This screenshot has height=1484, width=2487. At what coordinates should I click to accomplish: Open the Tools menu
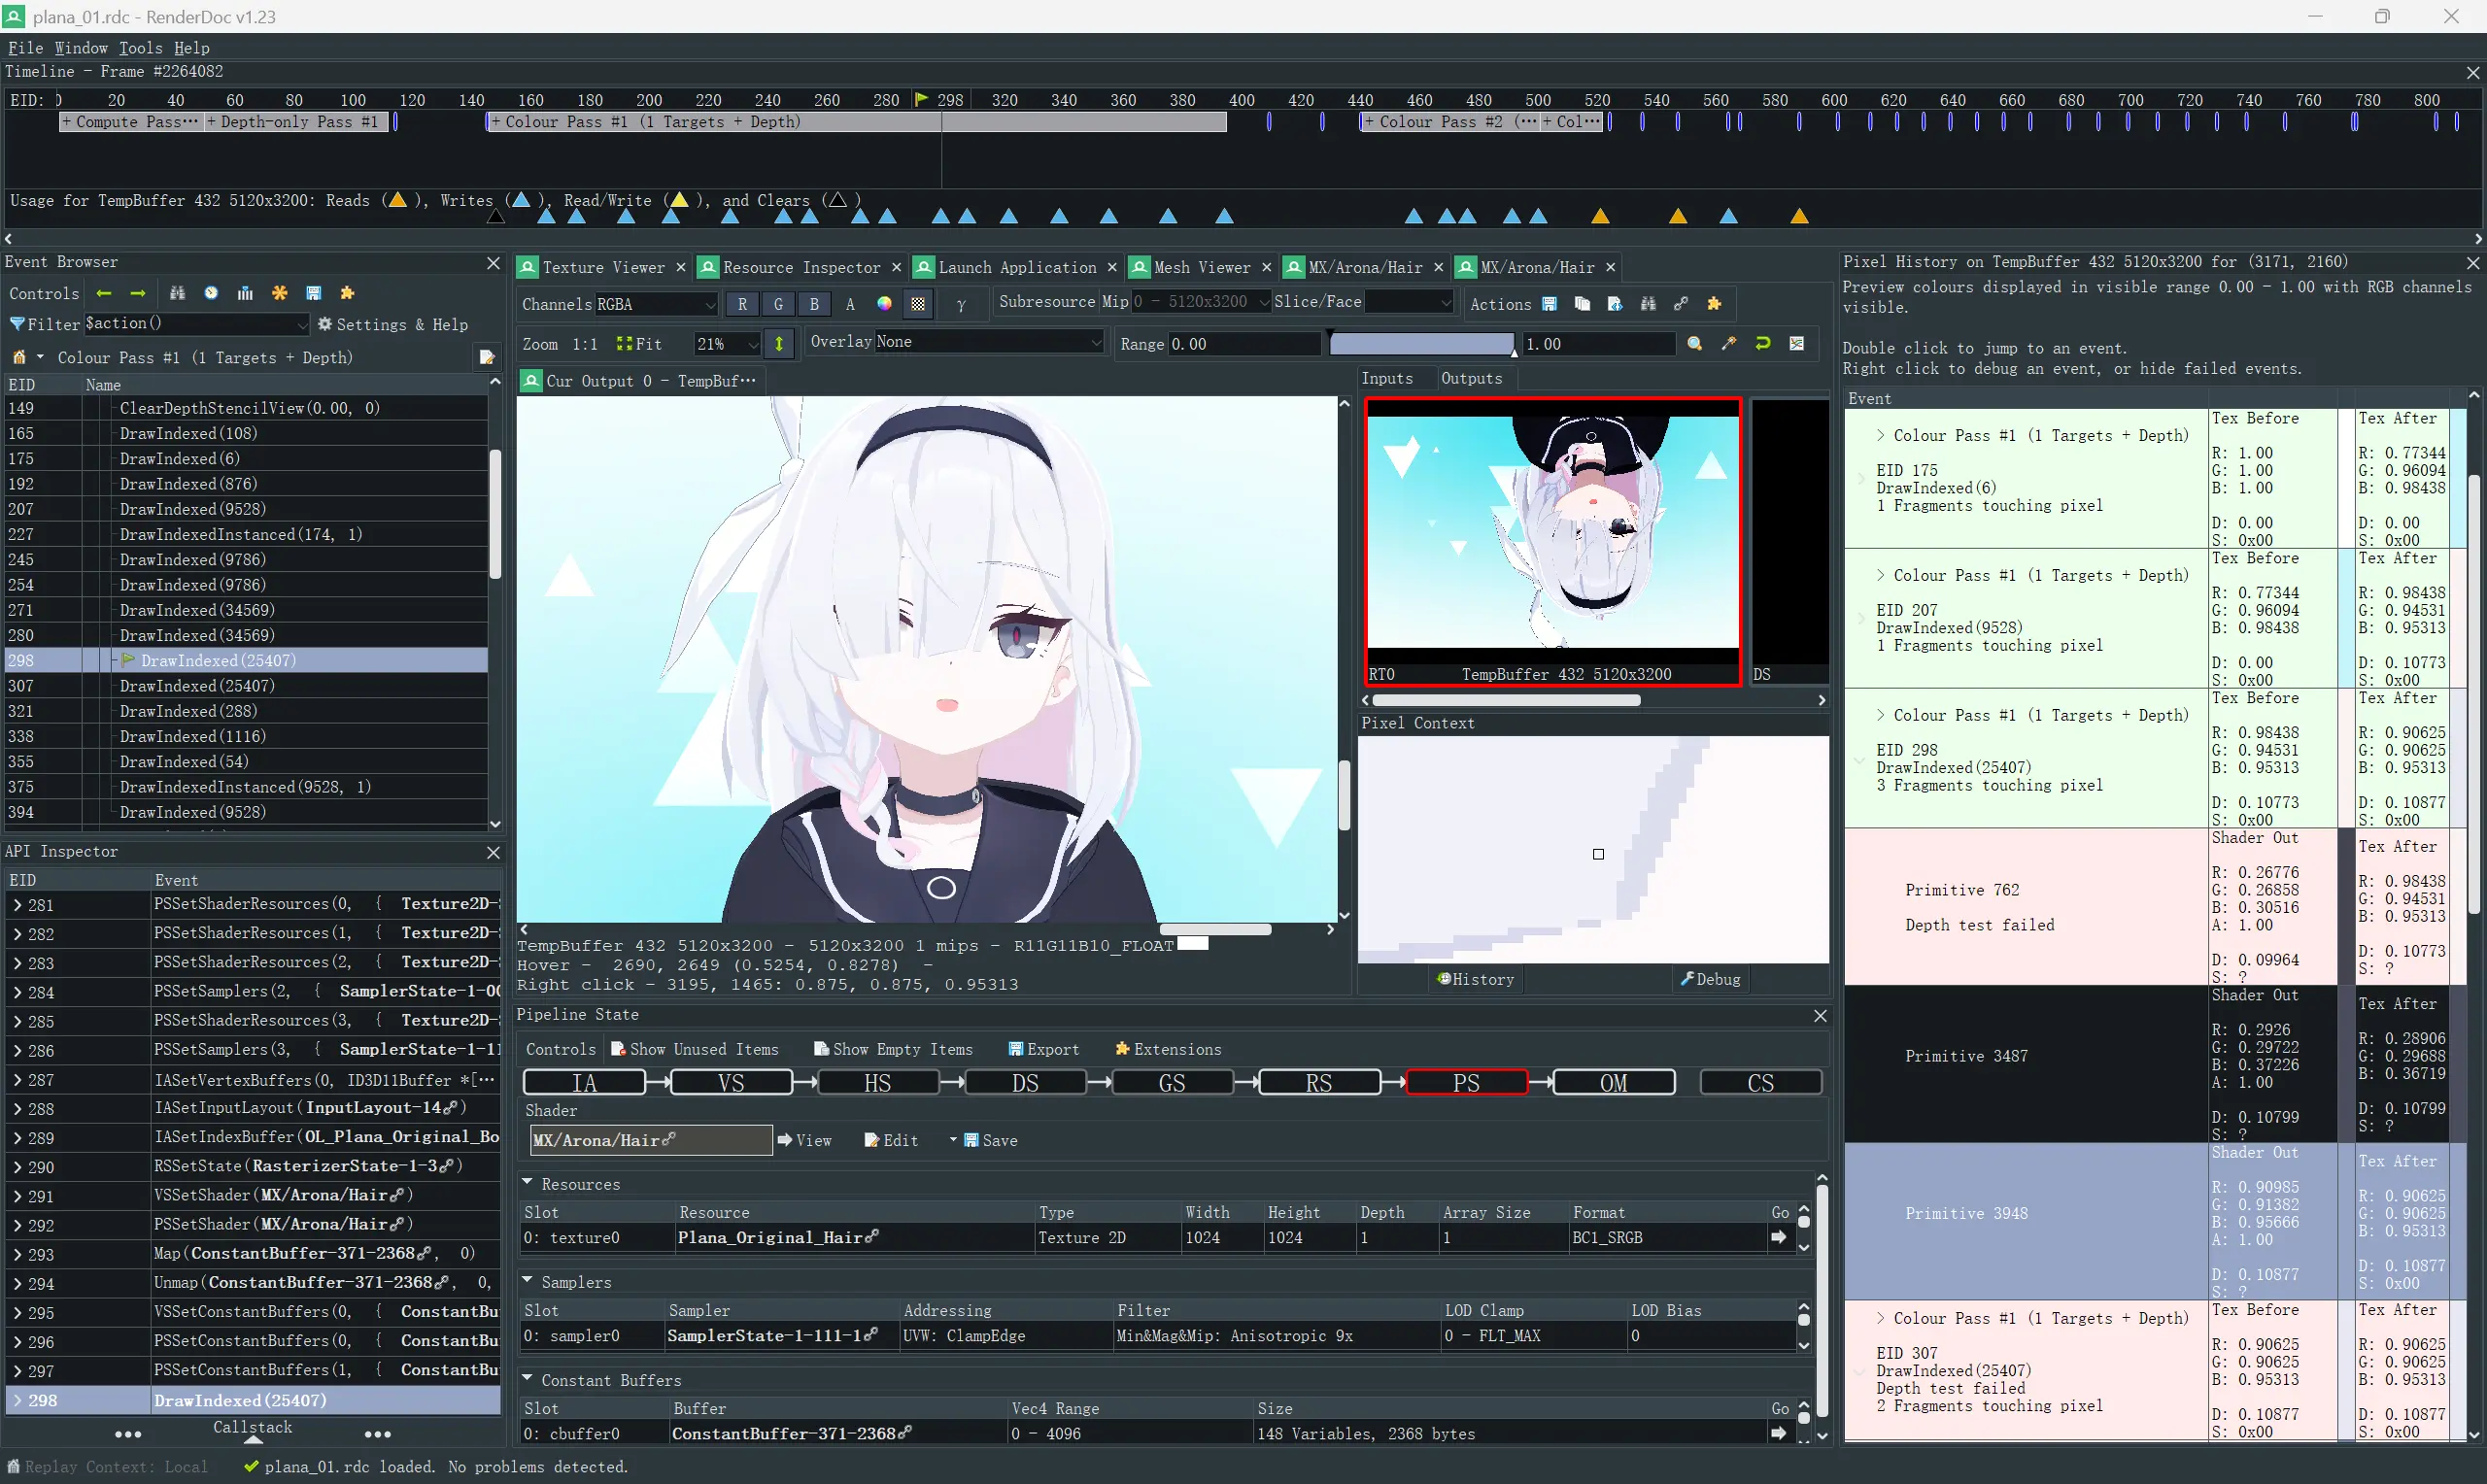[140, 47]
